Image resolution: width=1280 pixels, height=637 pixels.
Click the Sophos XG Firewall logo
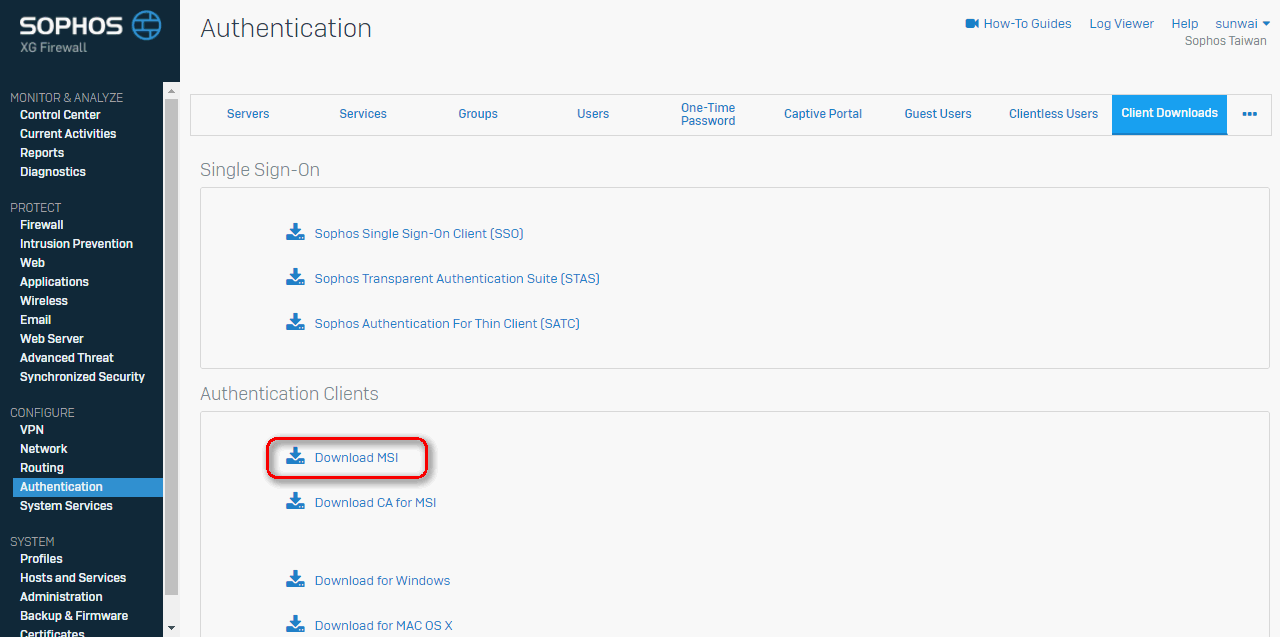[x=90, y=32]
